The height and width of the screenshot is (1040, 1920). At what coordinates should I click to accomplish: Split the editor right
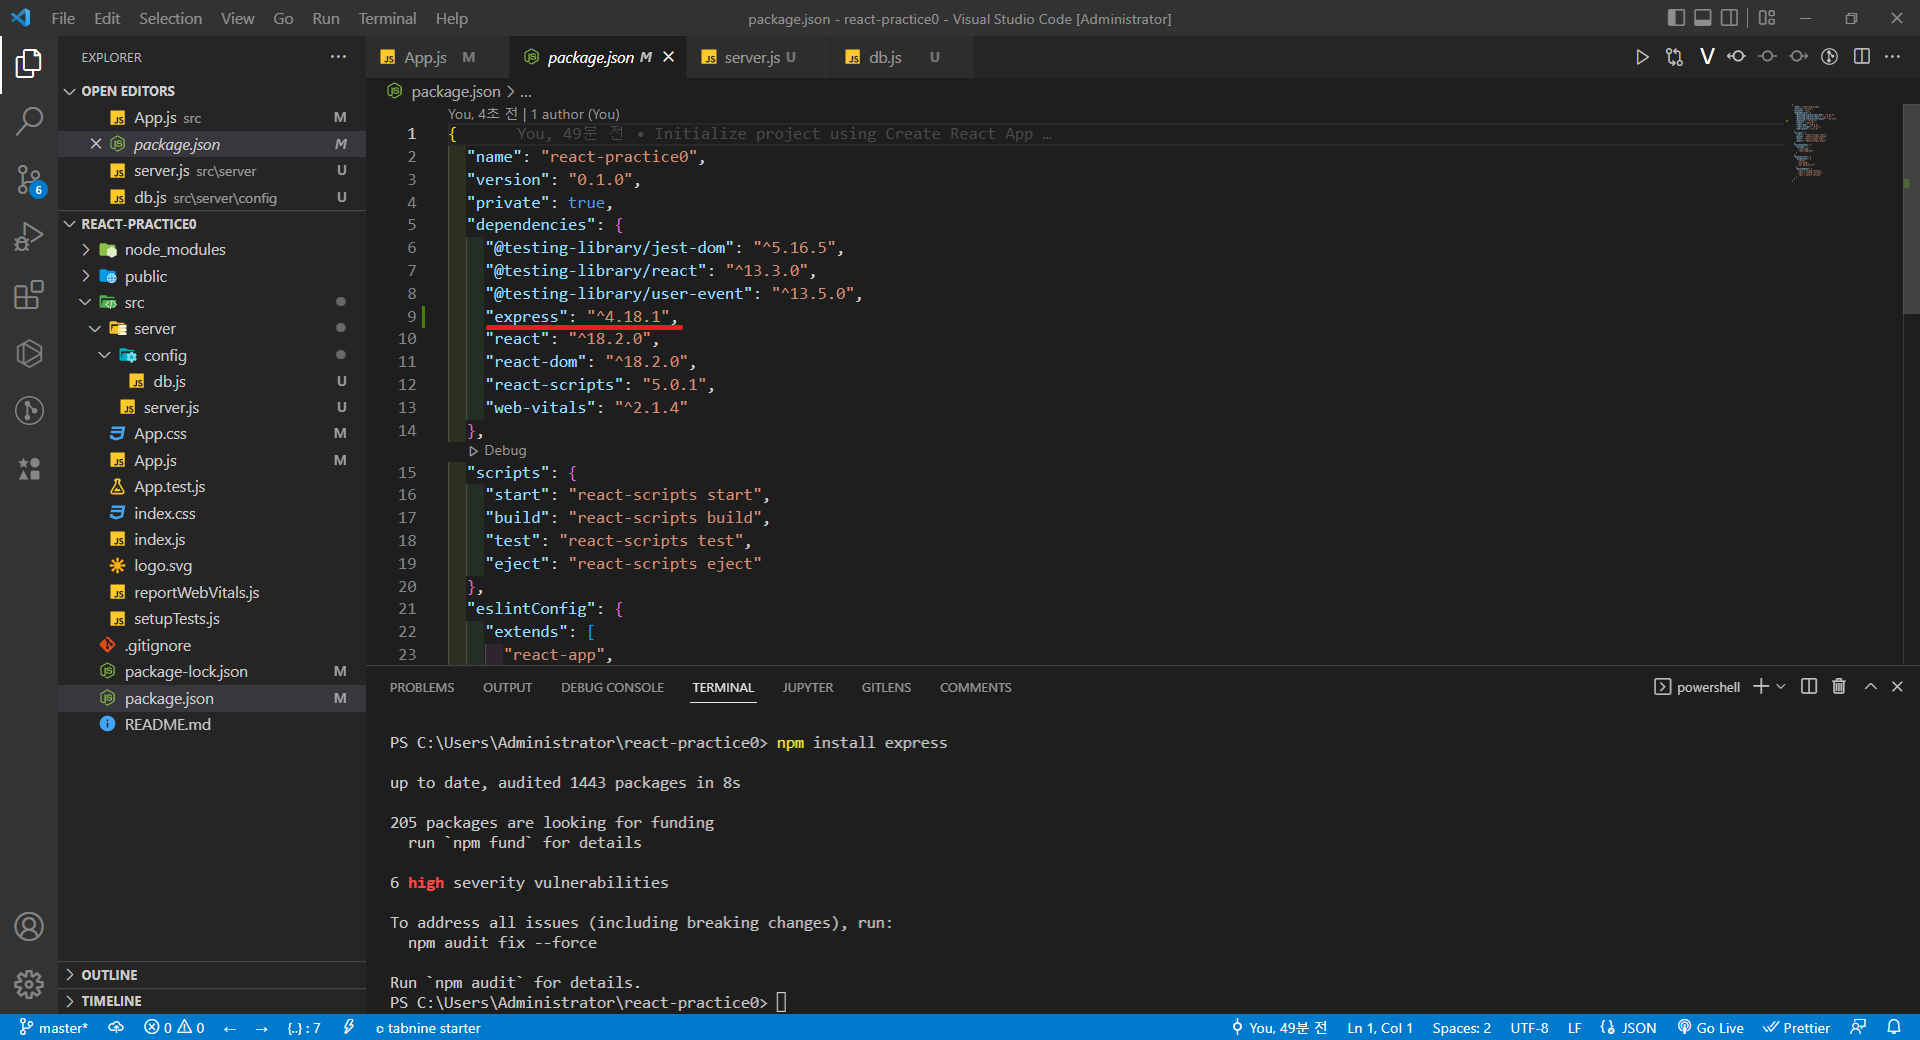(x=1861, y=57)
